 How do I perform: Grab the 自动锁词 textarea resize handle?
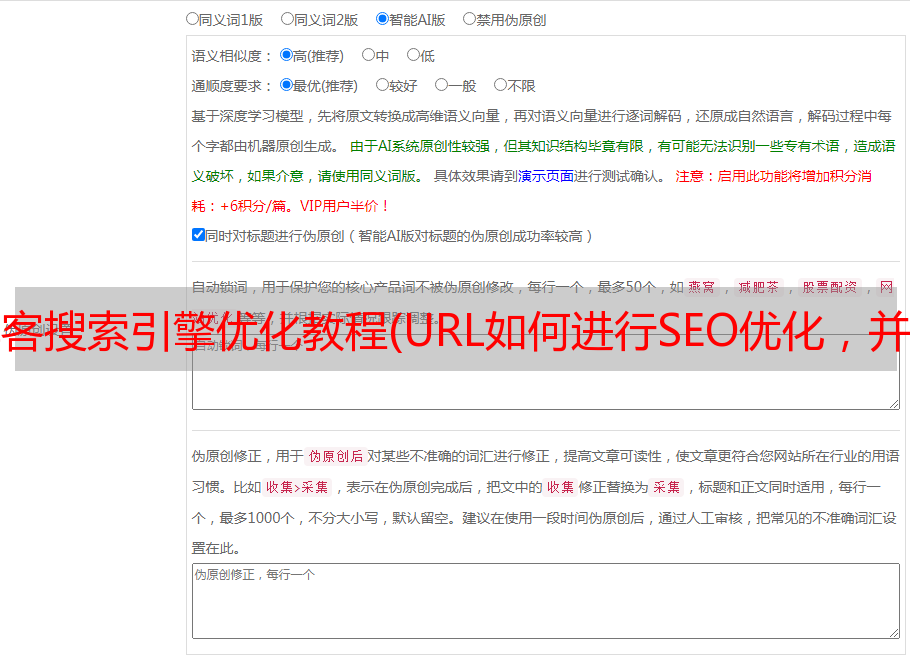click(894, 404)
